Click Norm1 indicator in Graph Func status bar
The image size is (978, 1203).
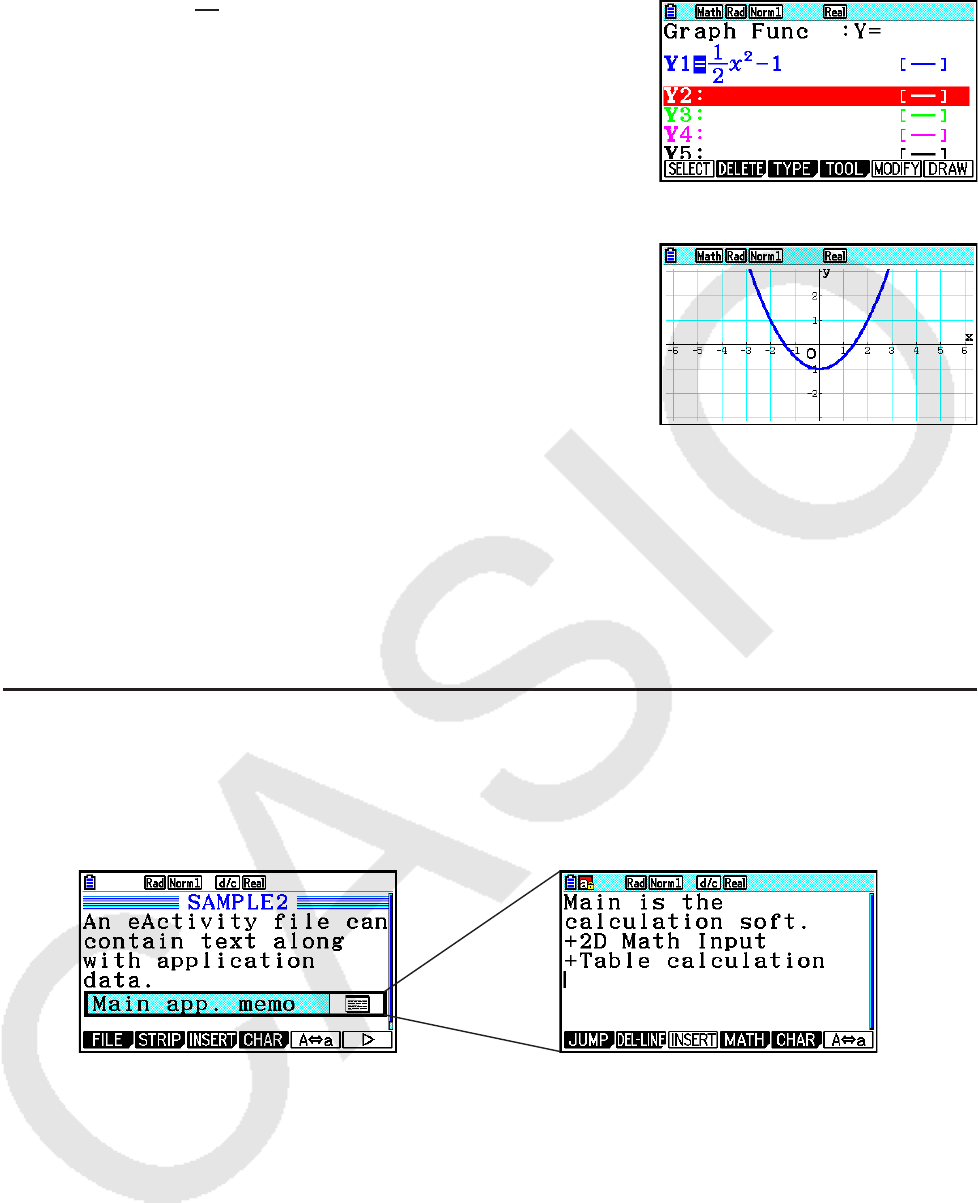(x=765, y=12)
